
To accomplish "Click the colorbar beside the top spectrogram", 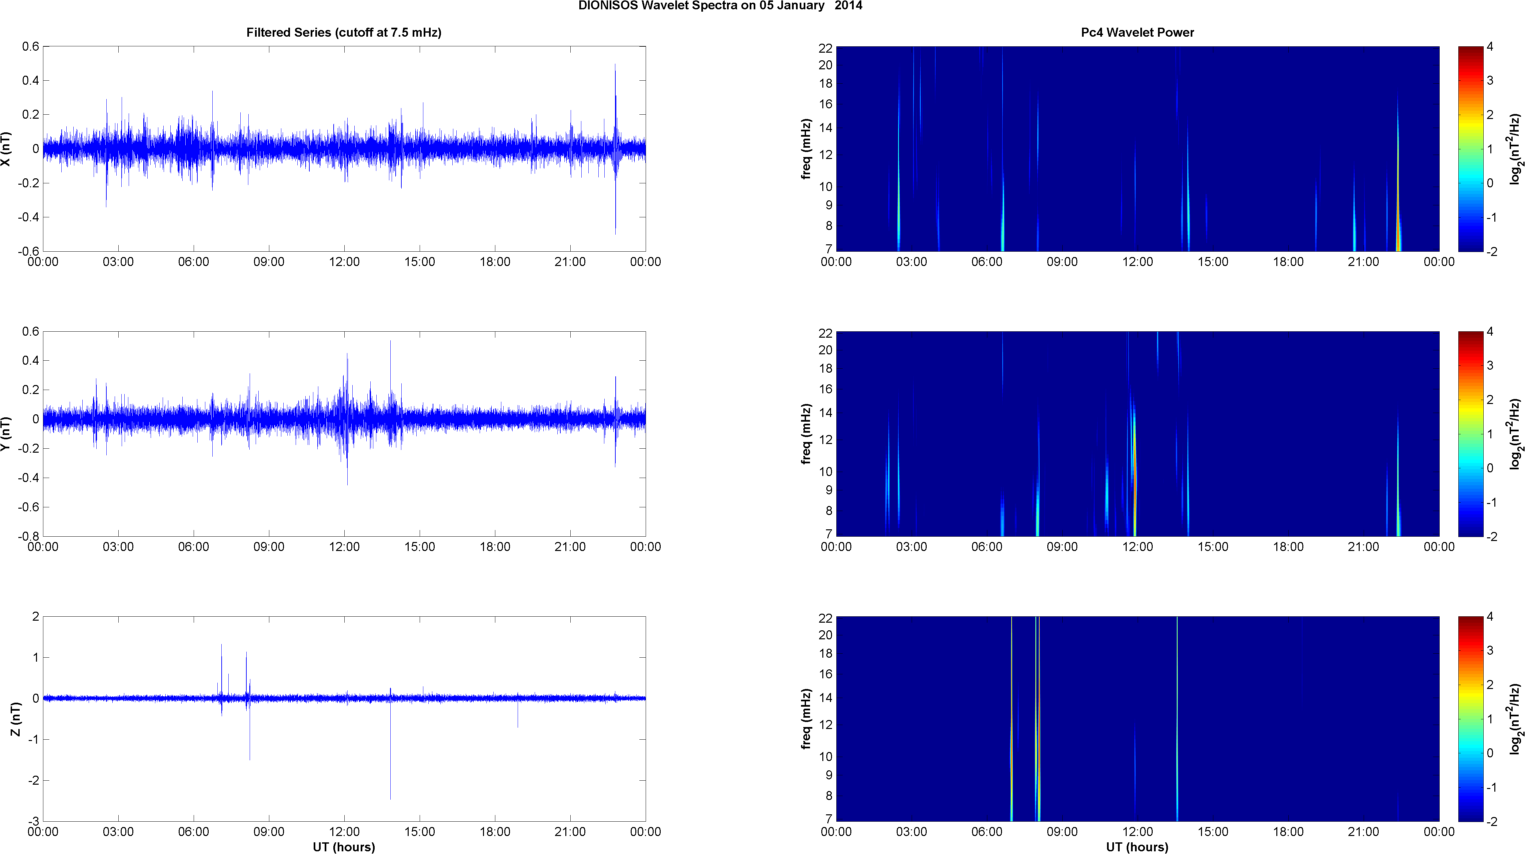I will point(1470,149).
